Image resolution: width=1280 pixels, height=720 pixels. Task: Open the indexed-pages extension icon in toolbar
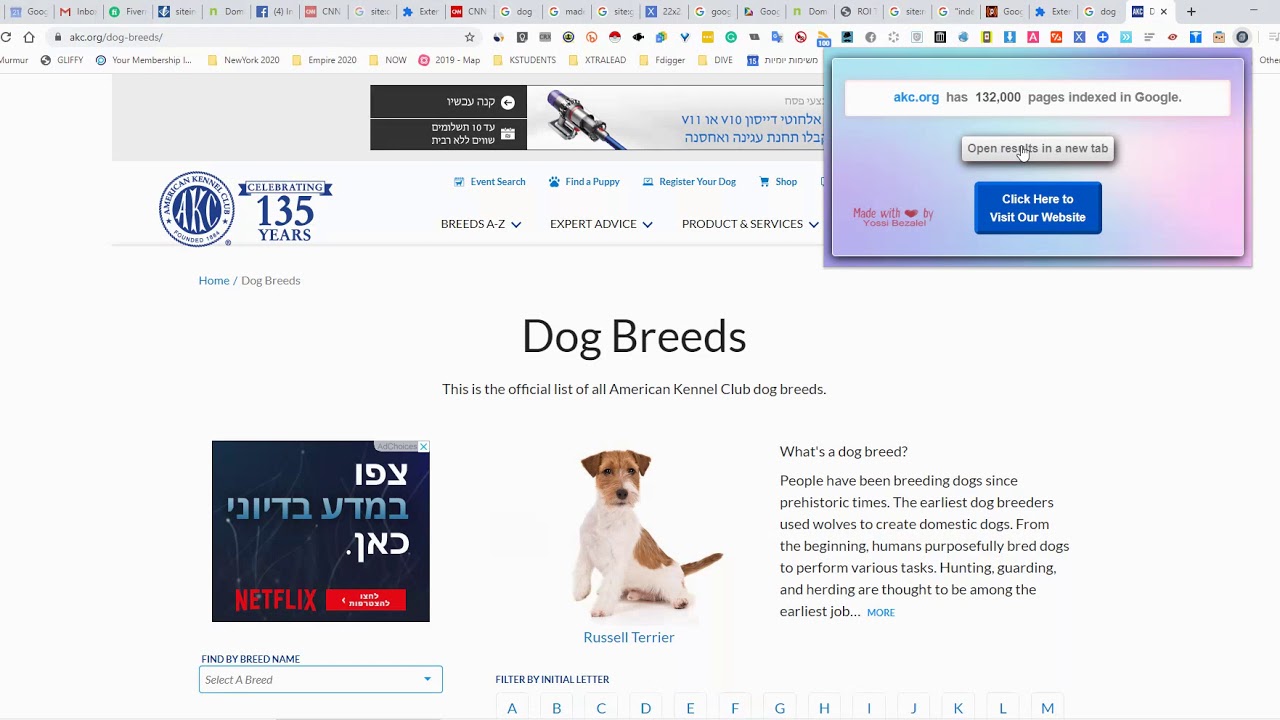pyautogui.click(x=1241, y=37)
